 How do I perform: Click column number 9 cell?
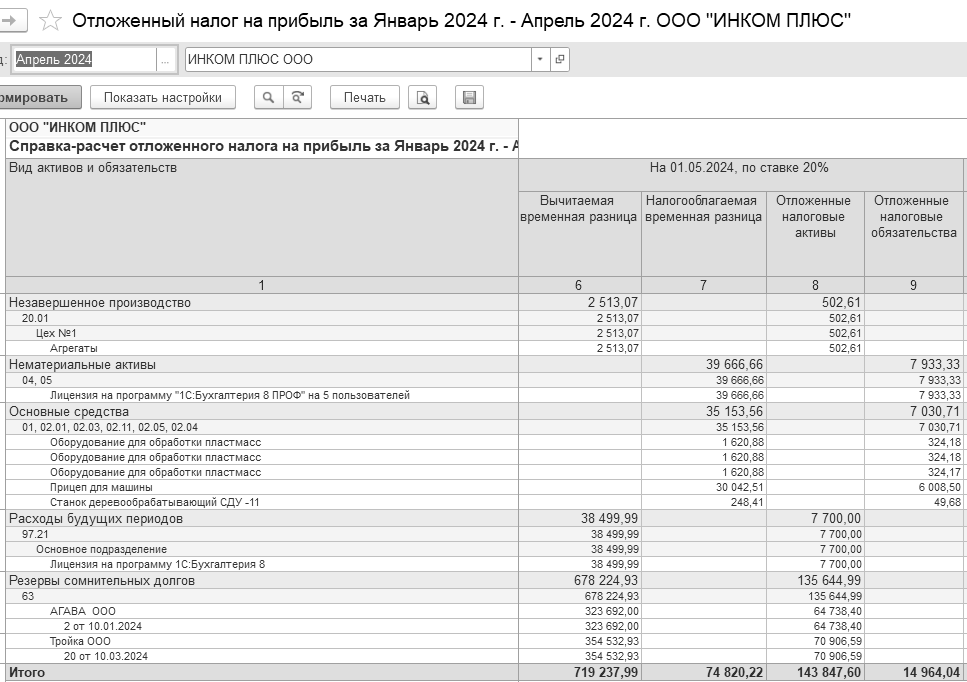point(914,285)
